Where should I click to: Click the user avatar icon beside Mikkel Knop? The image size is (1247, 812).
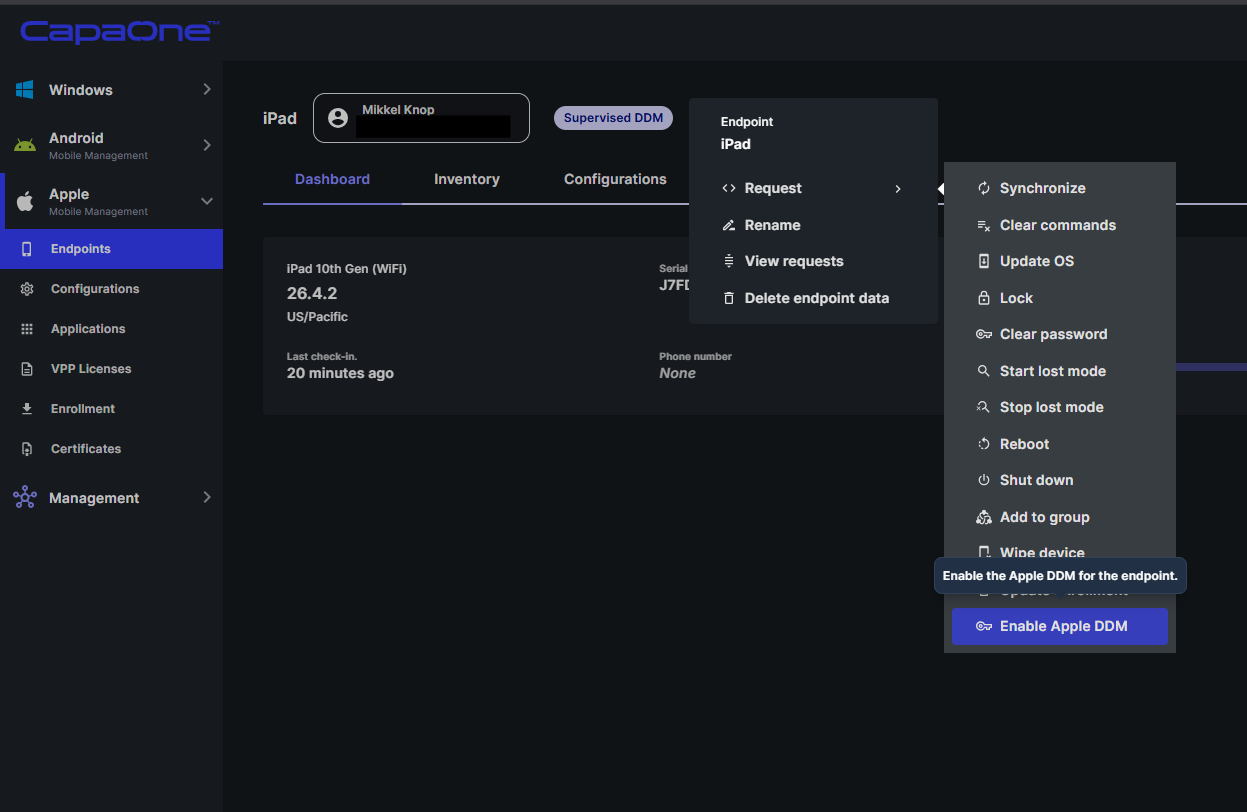[x=338, y=118]
